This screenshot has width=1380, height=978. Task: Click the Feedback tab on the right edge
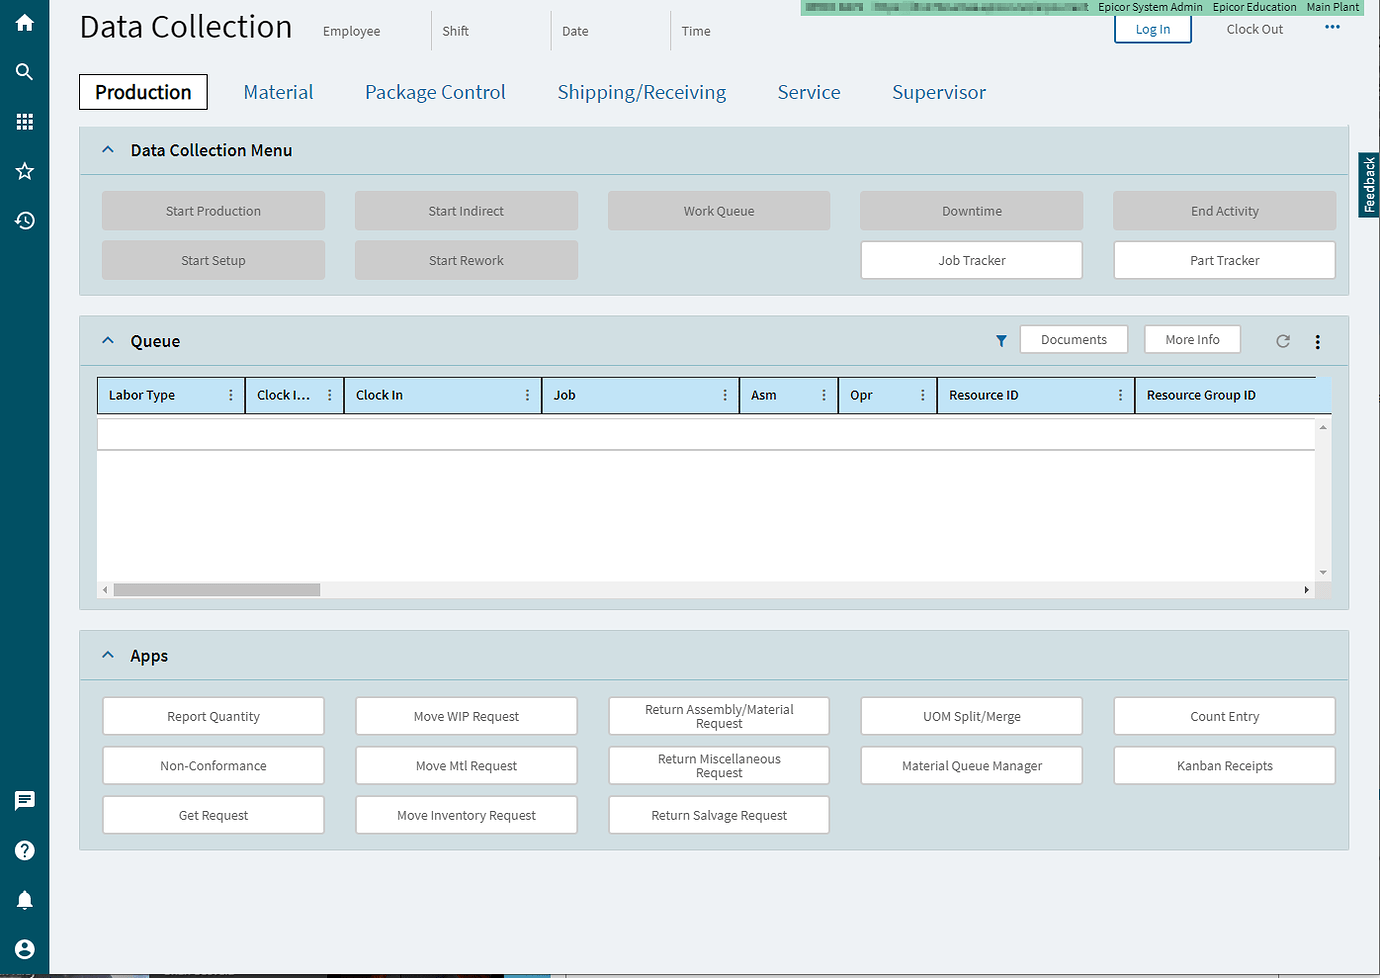click(x=1368, y=184)
